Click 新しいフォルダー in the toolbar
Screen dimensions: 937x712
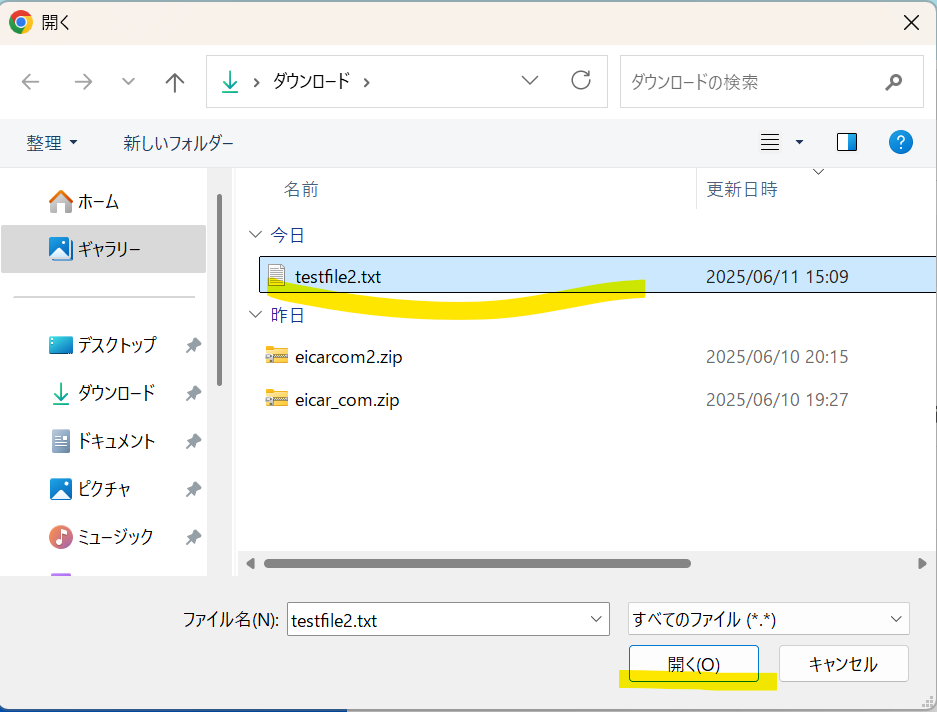coord(178,143)
